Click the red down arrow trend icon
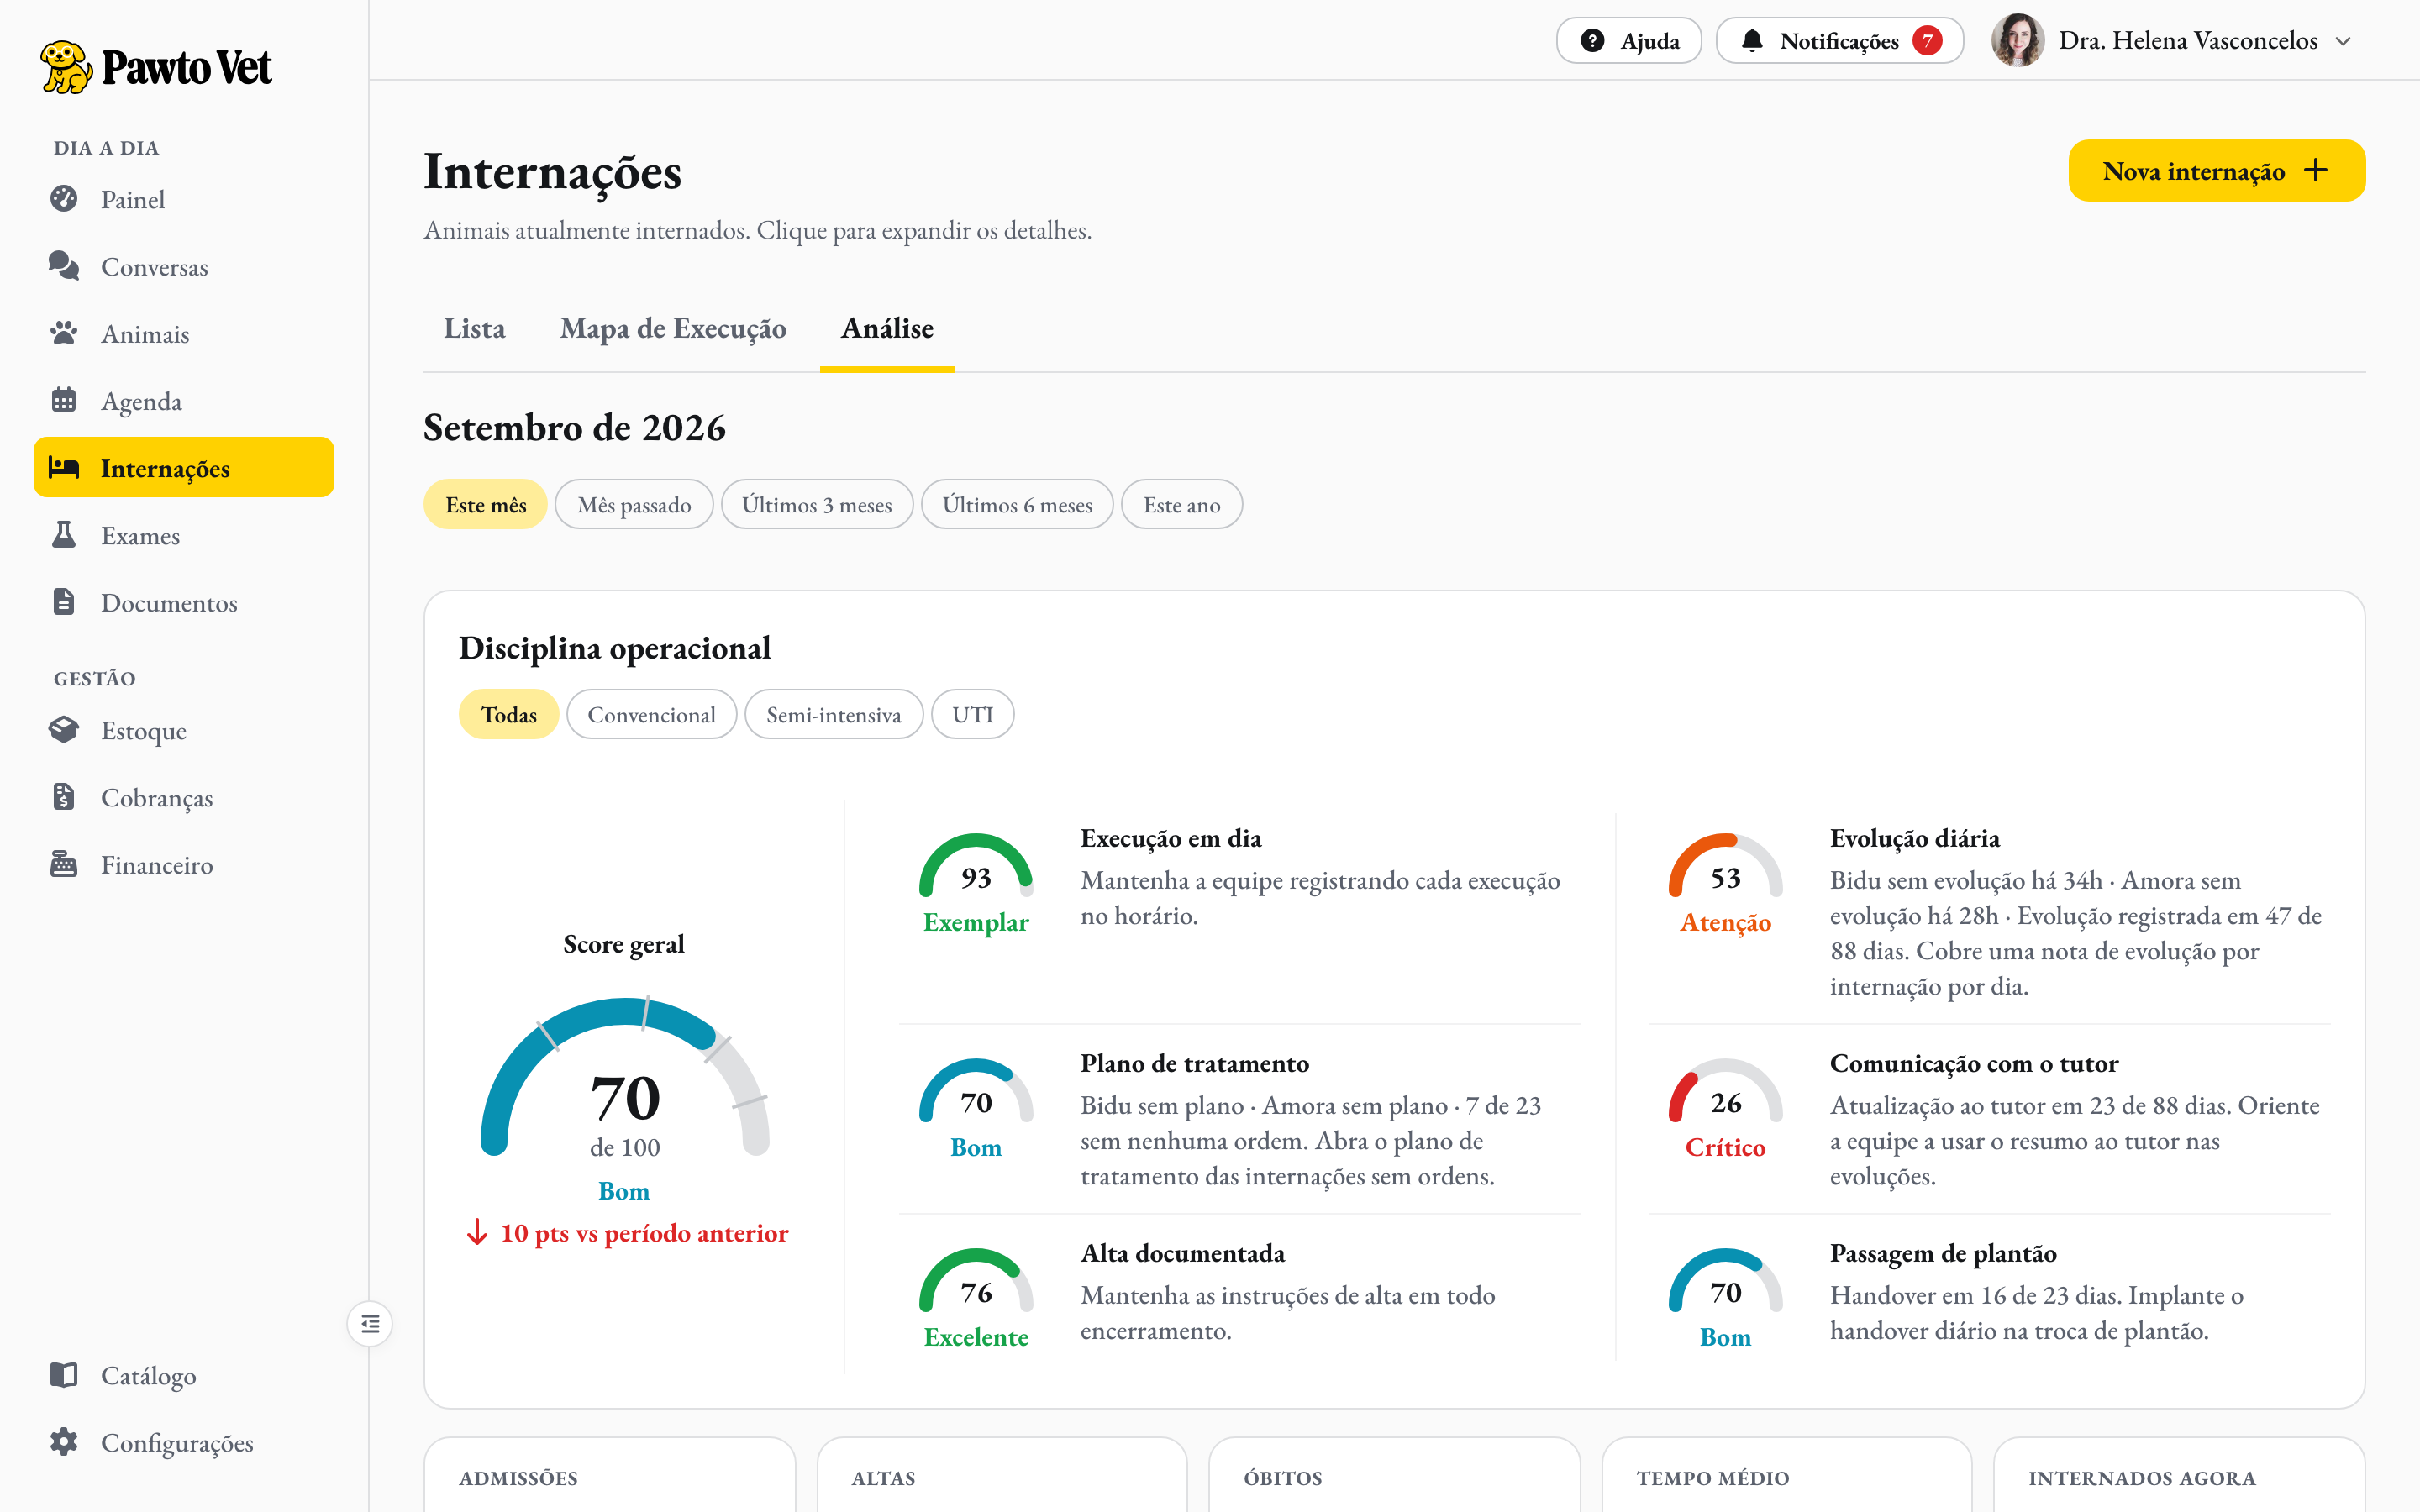Viewport: 2420px width, 1512px height. pos(477,1232)
